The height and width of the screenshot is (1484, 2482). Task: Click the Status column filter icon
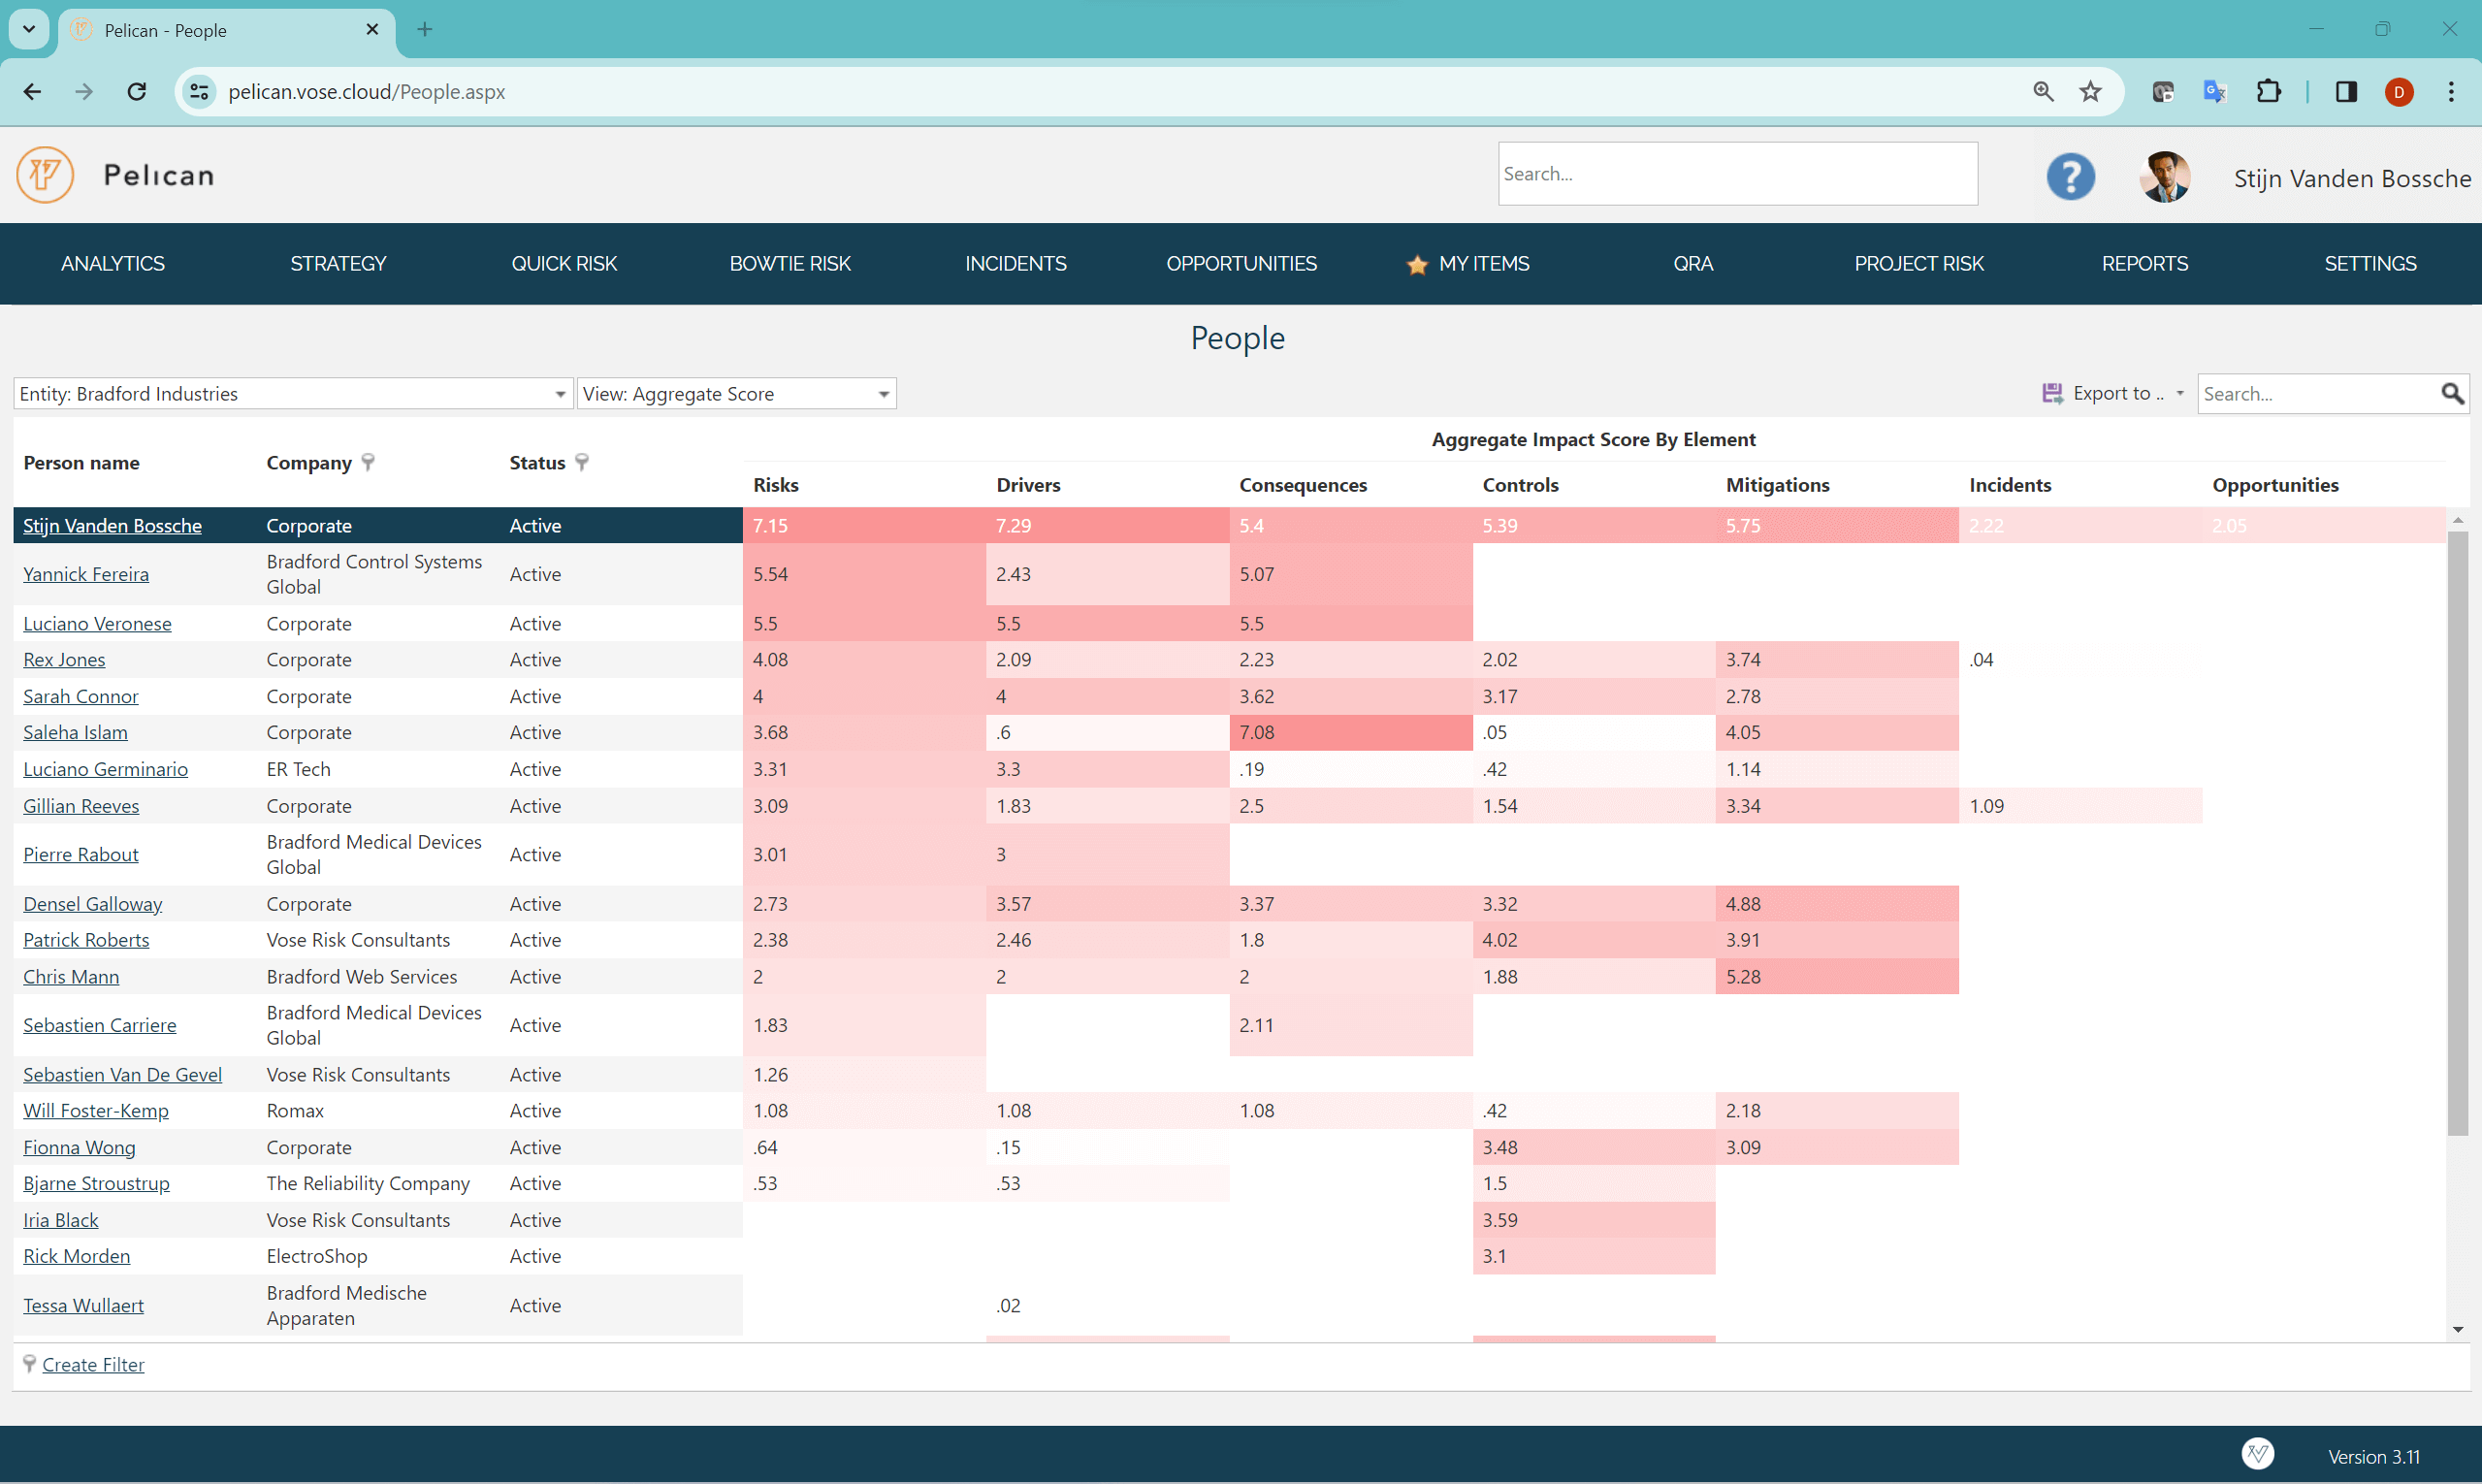582,462
